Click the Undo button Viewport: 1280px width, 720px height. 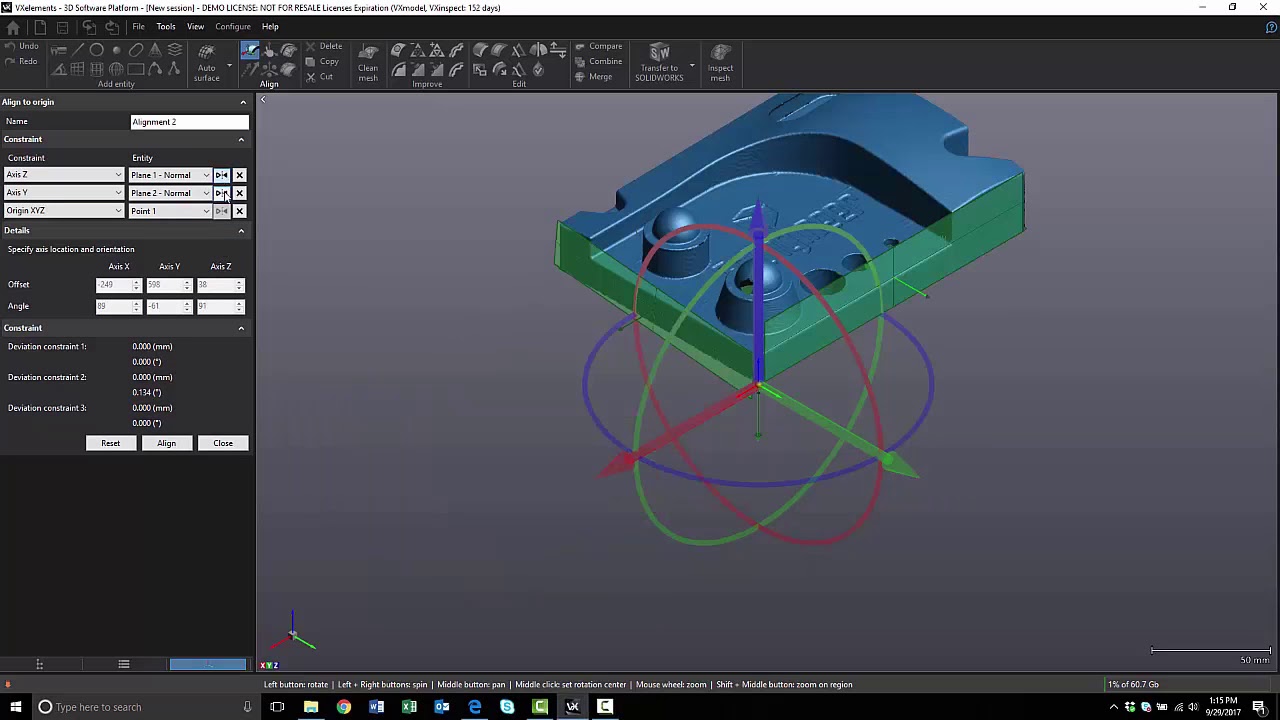[20, 46]
